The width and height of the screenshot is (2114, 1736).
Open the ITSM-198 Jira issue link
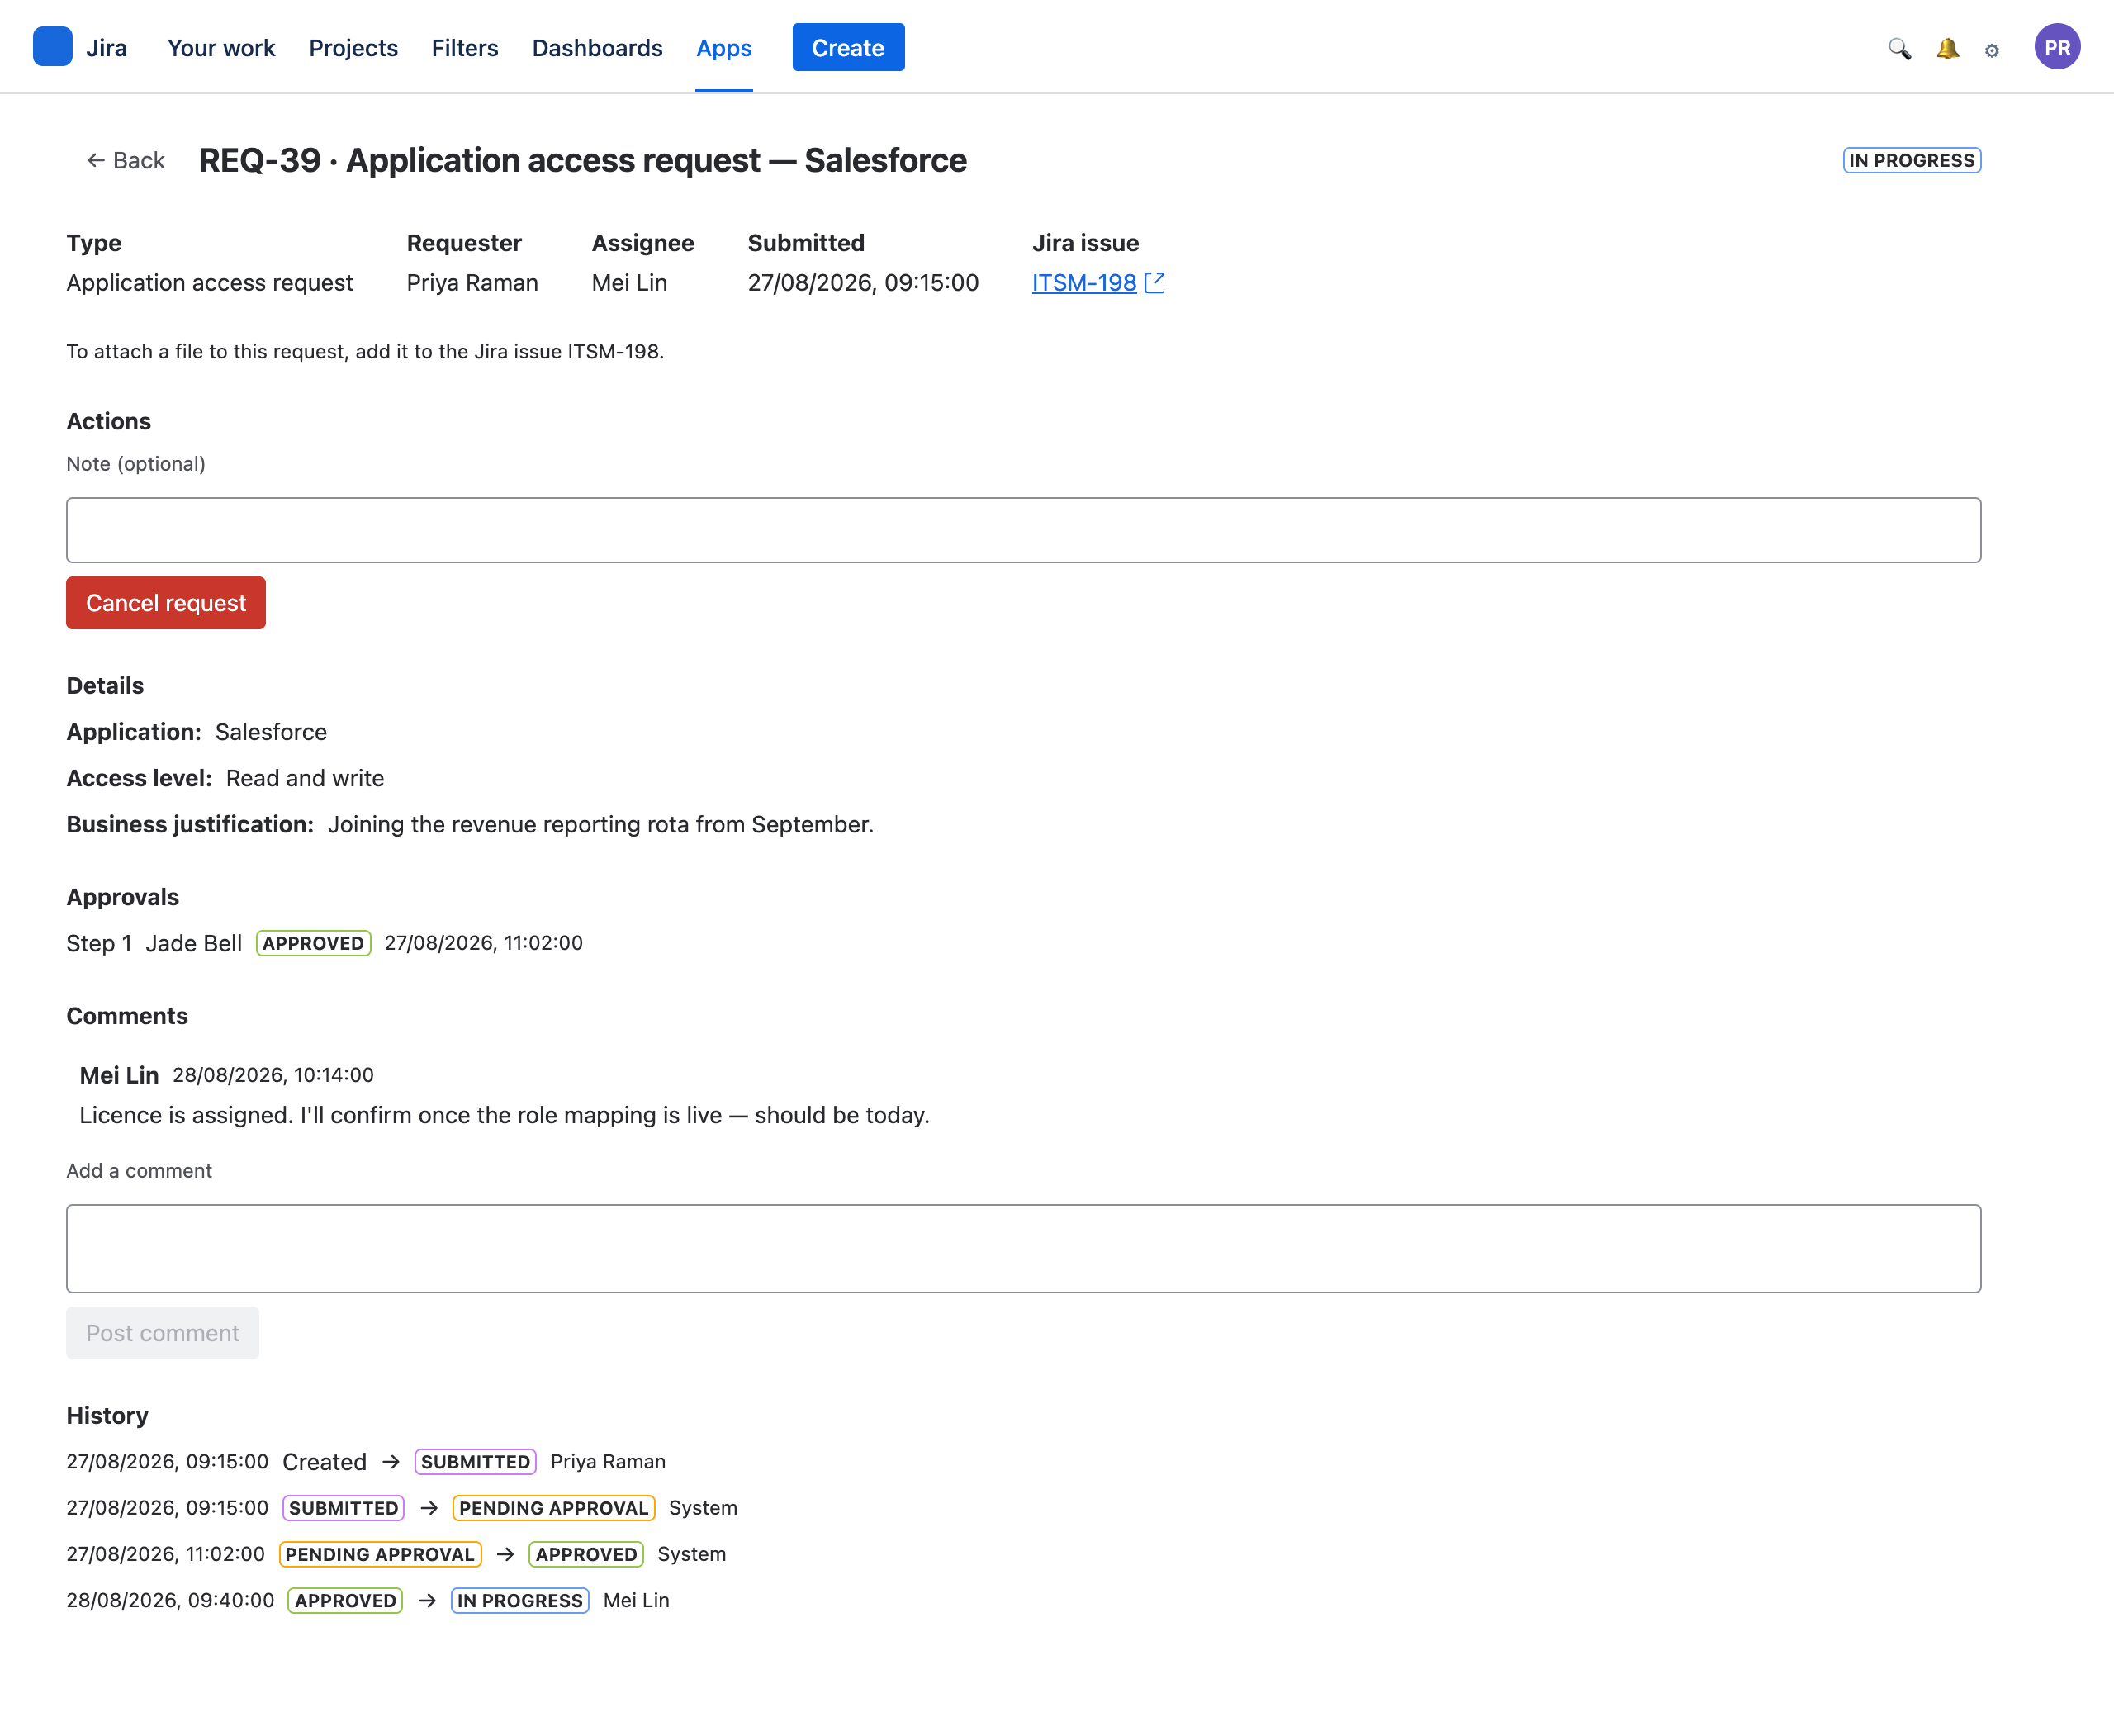click(1084, 283)
